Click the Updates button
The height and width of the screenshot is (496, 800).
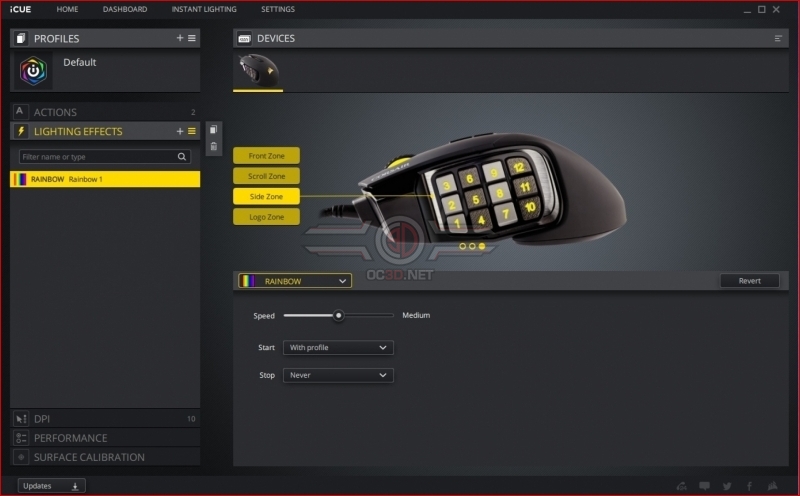52,486
